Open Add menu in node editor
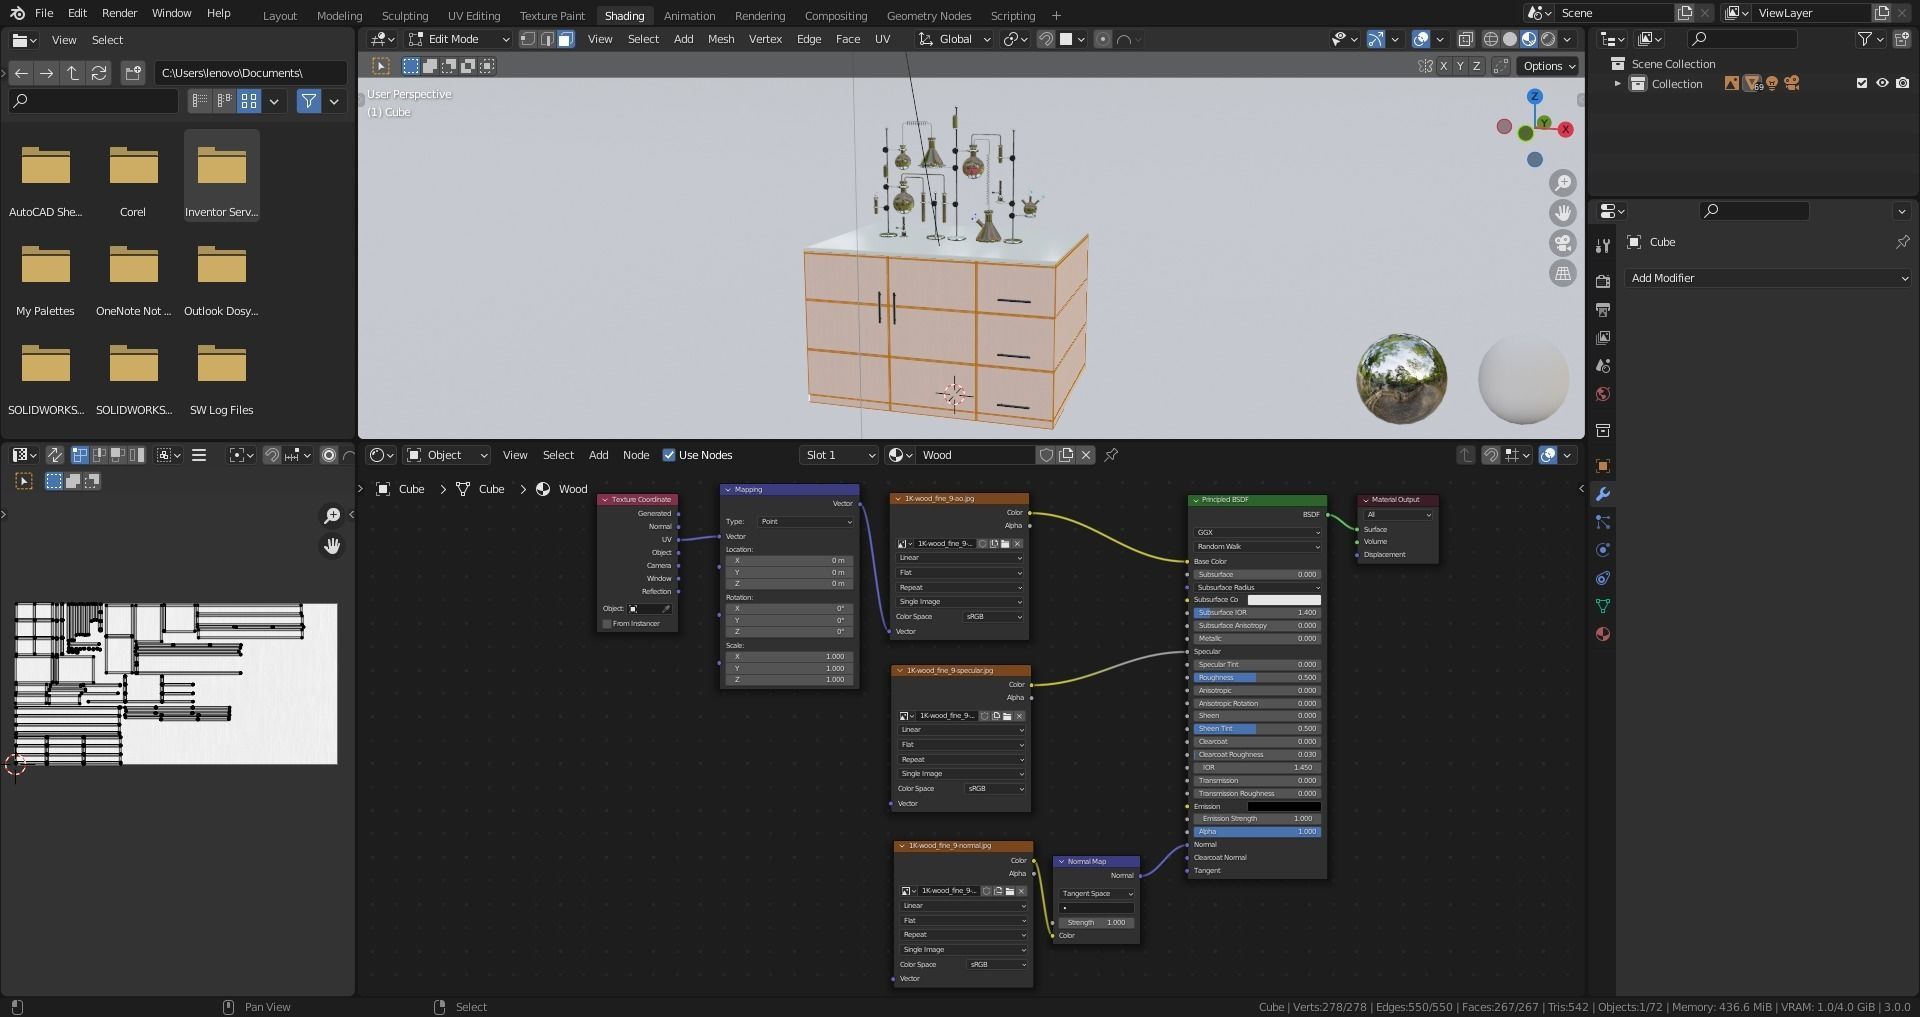This screenshot has width=1920, height=1017. tap(598, 455)
